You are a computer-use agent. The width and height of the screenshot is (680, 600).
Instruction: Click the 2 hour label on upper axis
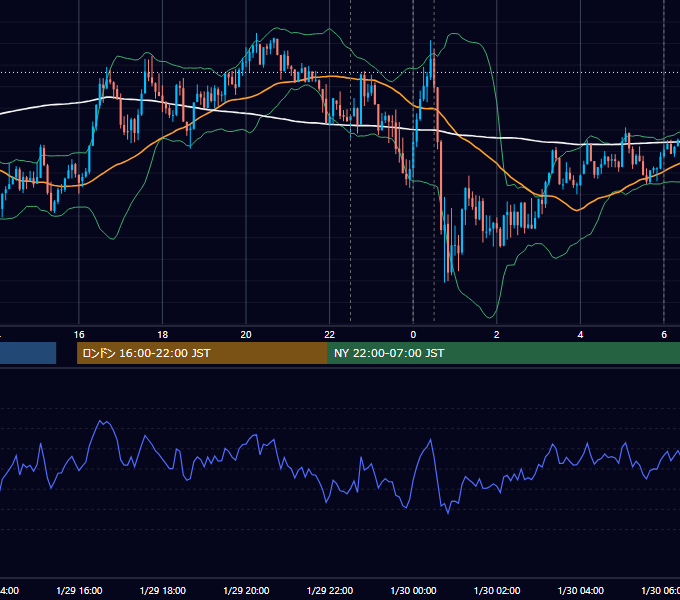pos(497,335)
